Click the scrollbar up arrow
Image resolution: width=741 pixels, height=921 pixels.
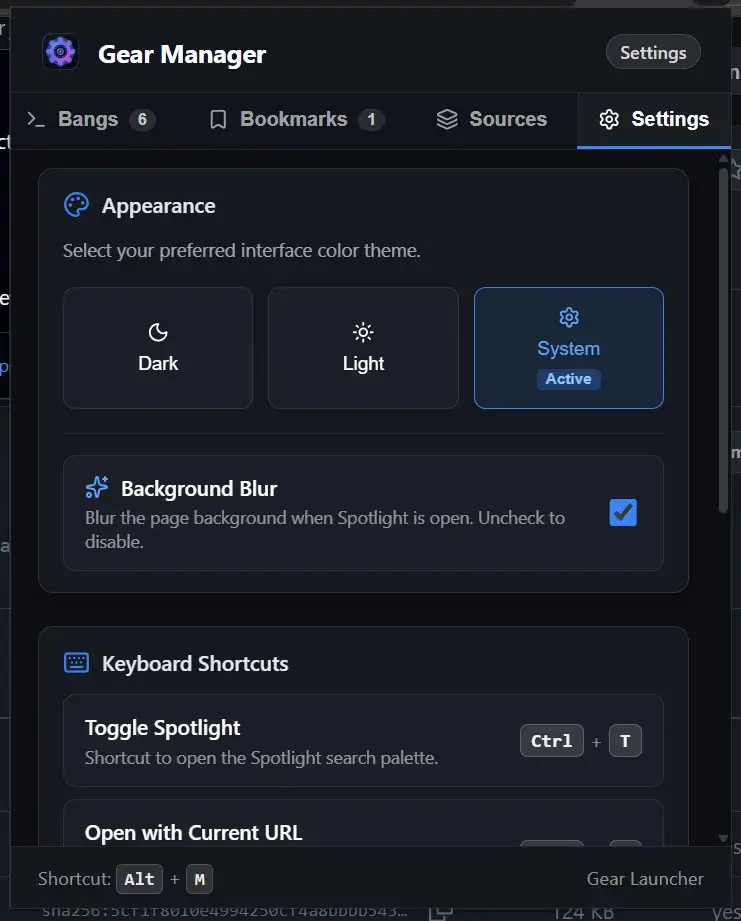(723, 159)
